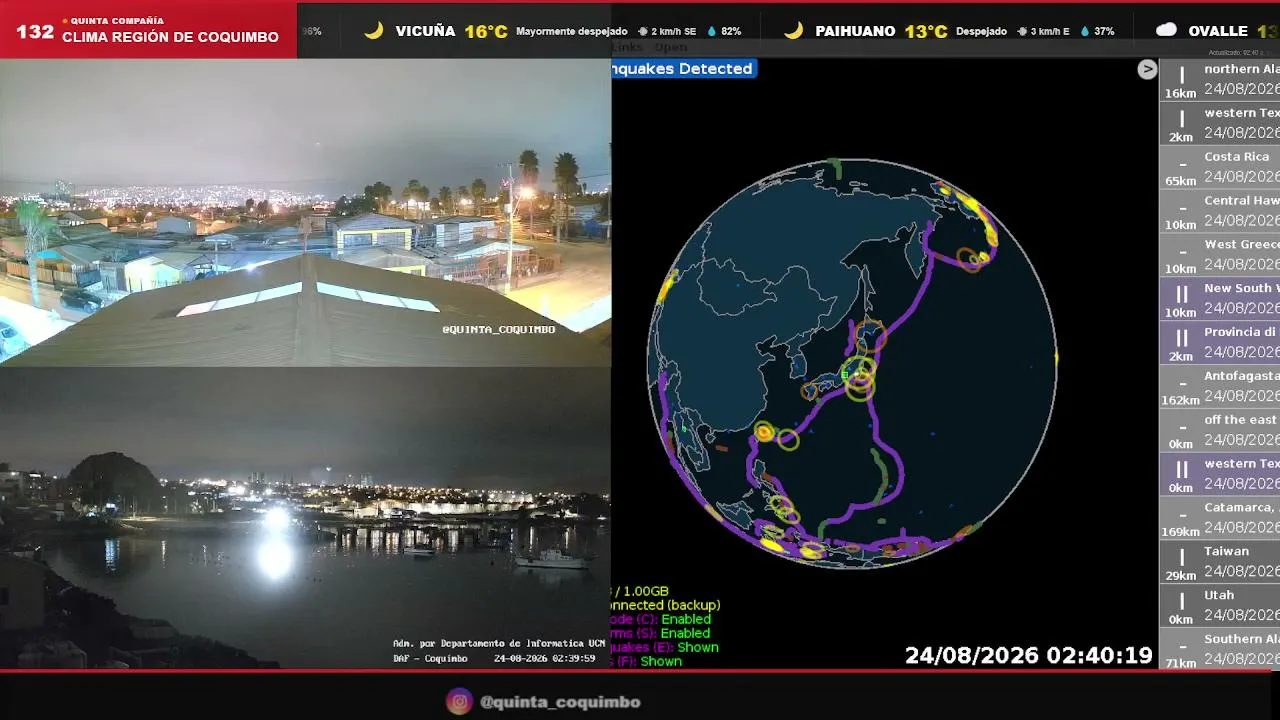Click the top city-view camera feed

[305, 212]
